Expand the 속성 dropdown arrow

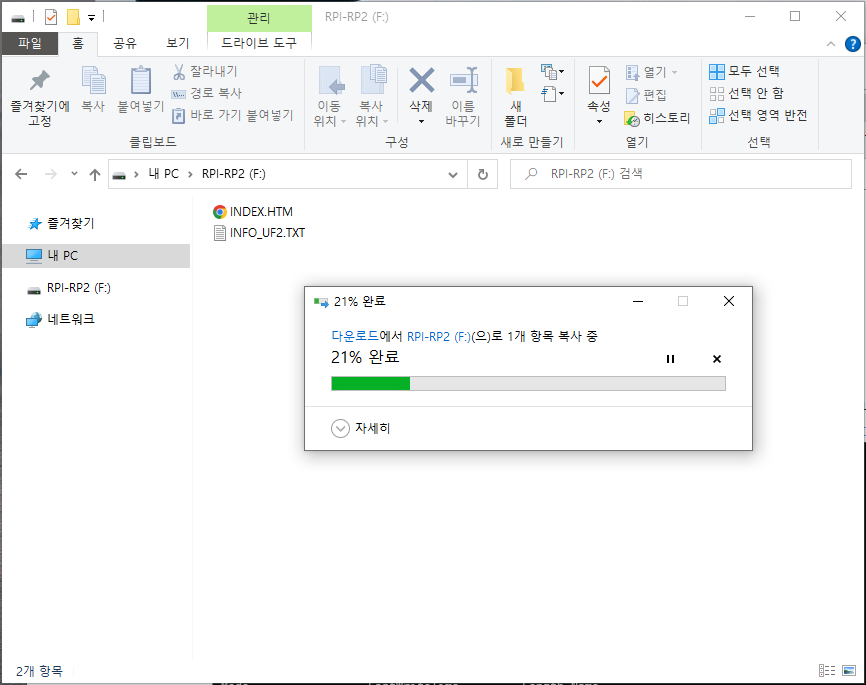point(599,122)
